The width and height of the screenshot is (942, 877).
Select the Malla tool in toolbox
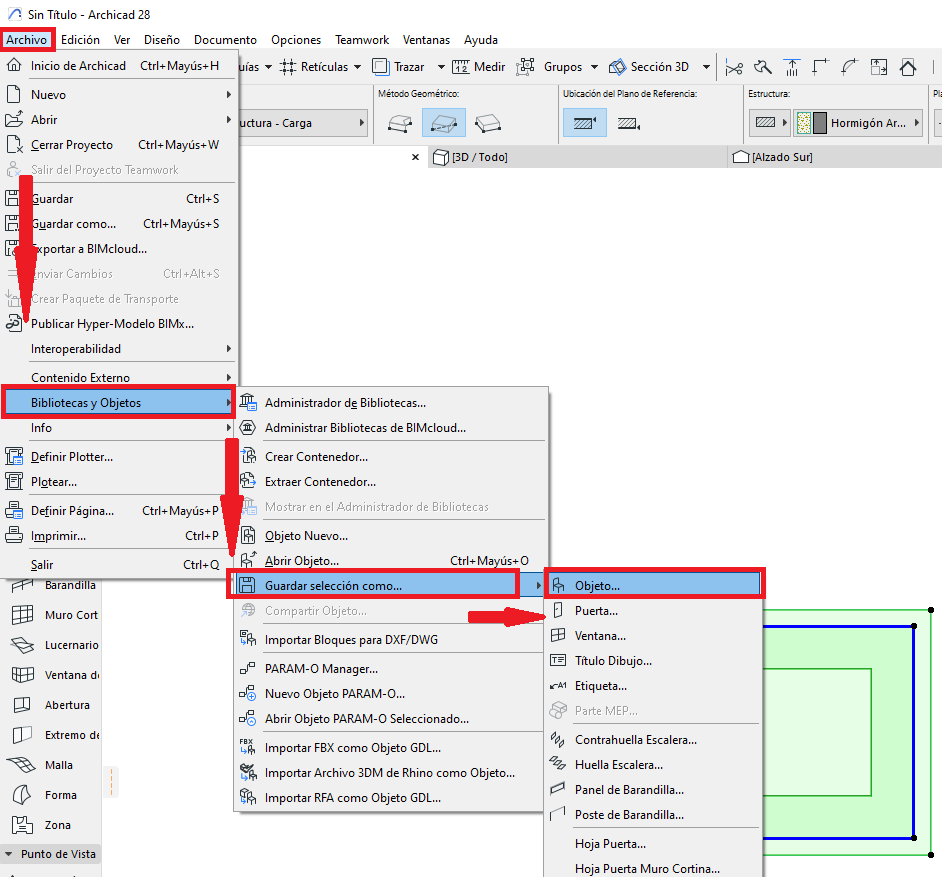point(58,765)
